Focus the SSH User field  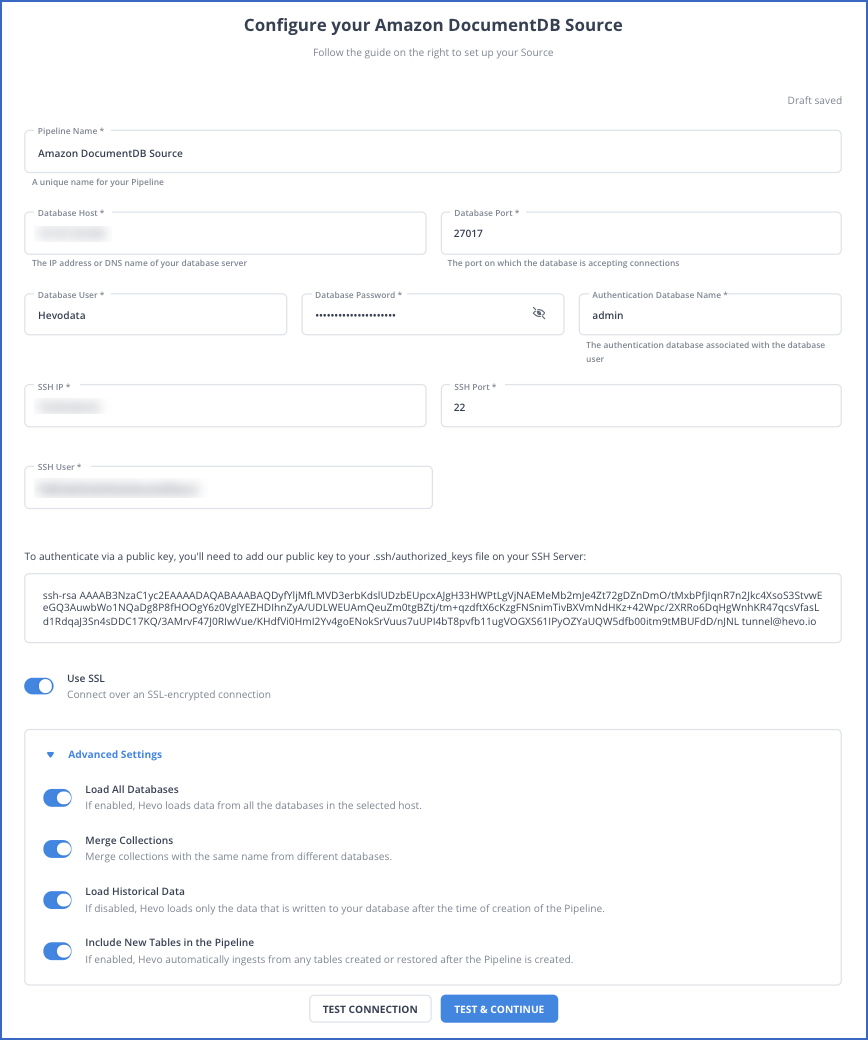pos(229,488)
